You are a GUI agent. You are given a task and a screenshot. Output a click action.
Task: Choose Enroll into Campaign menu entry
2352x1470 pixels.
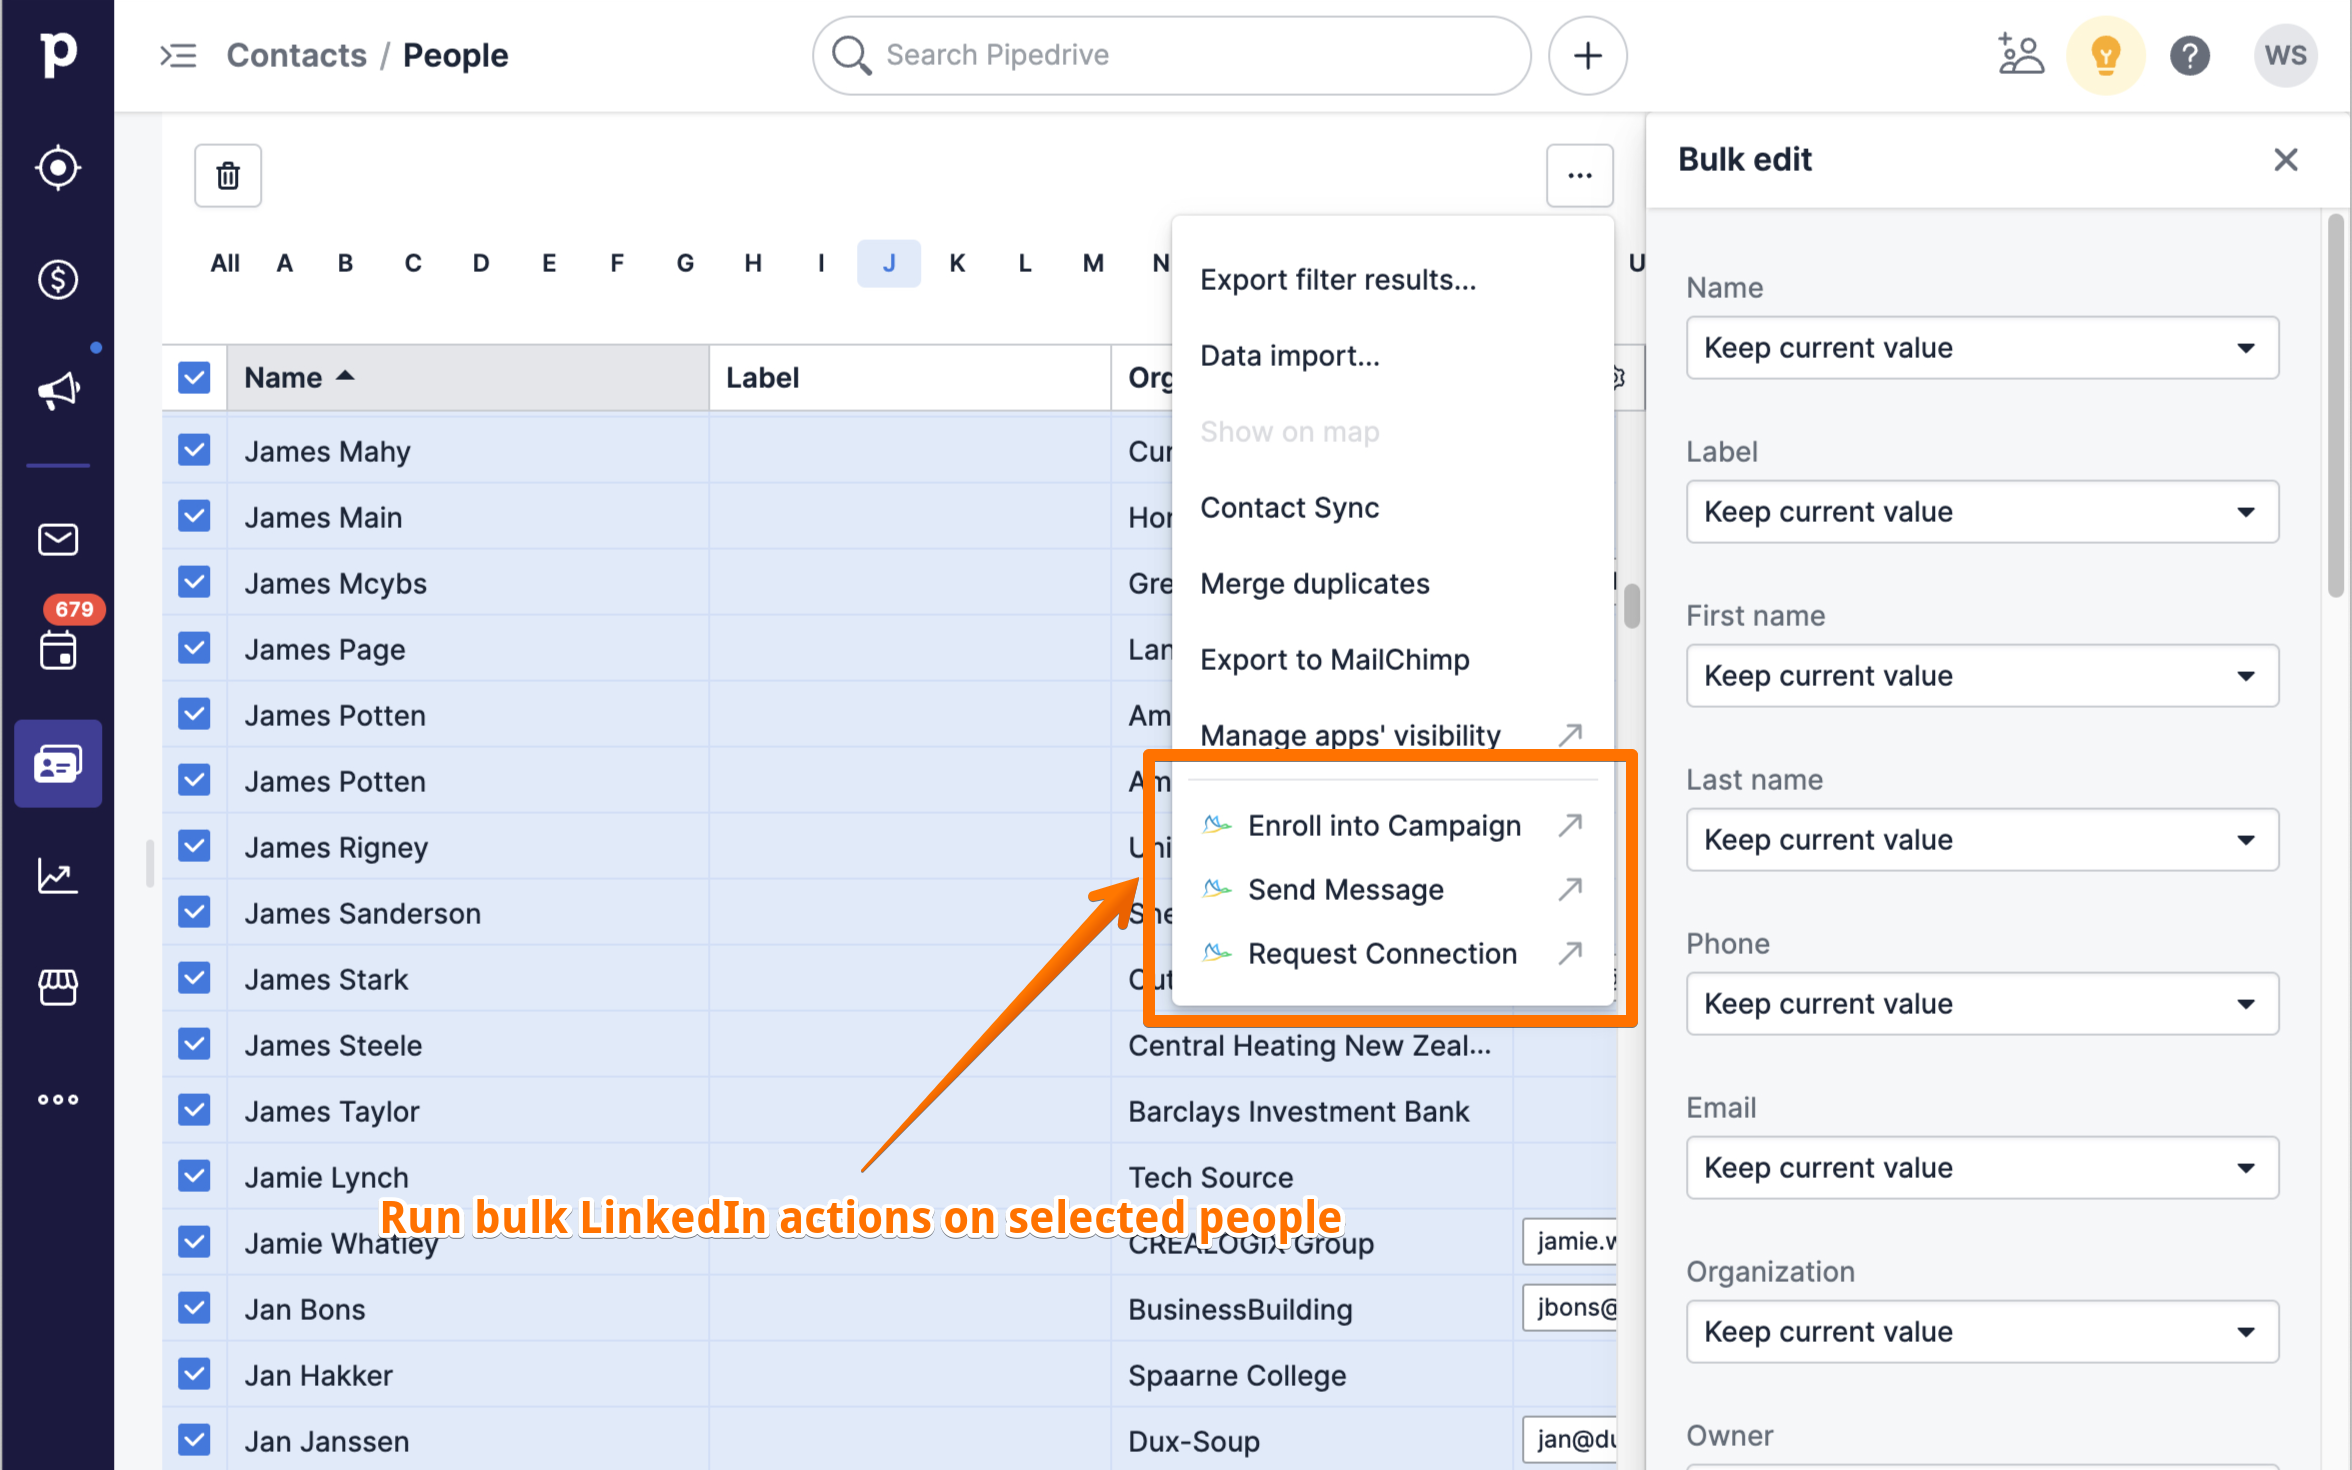click(1384, 826)
